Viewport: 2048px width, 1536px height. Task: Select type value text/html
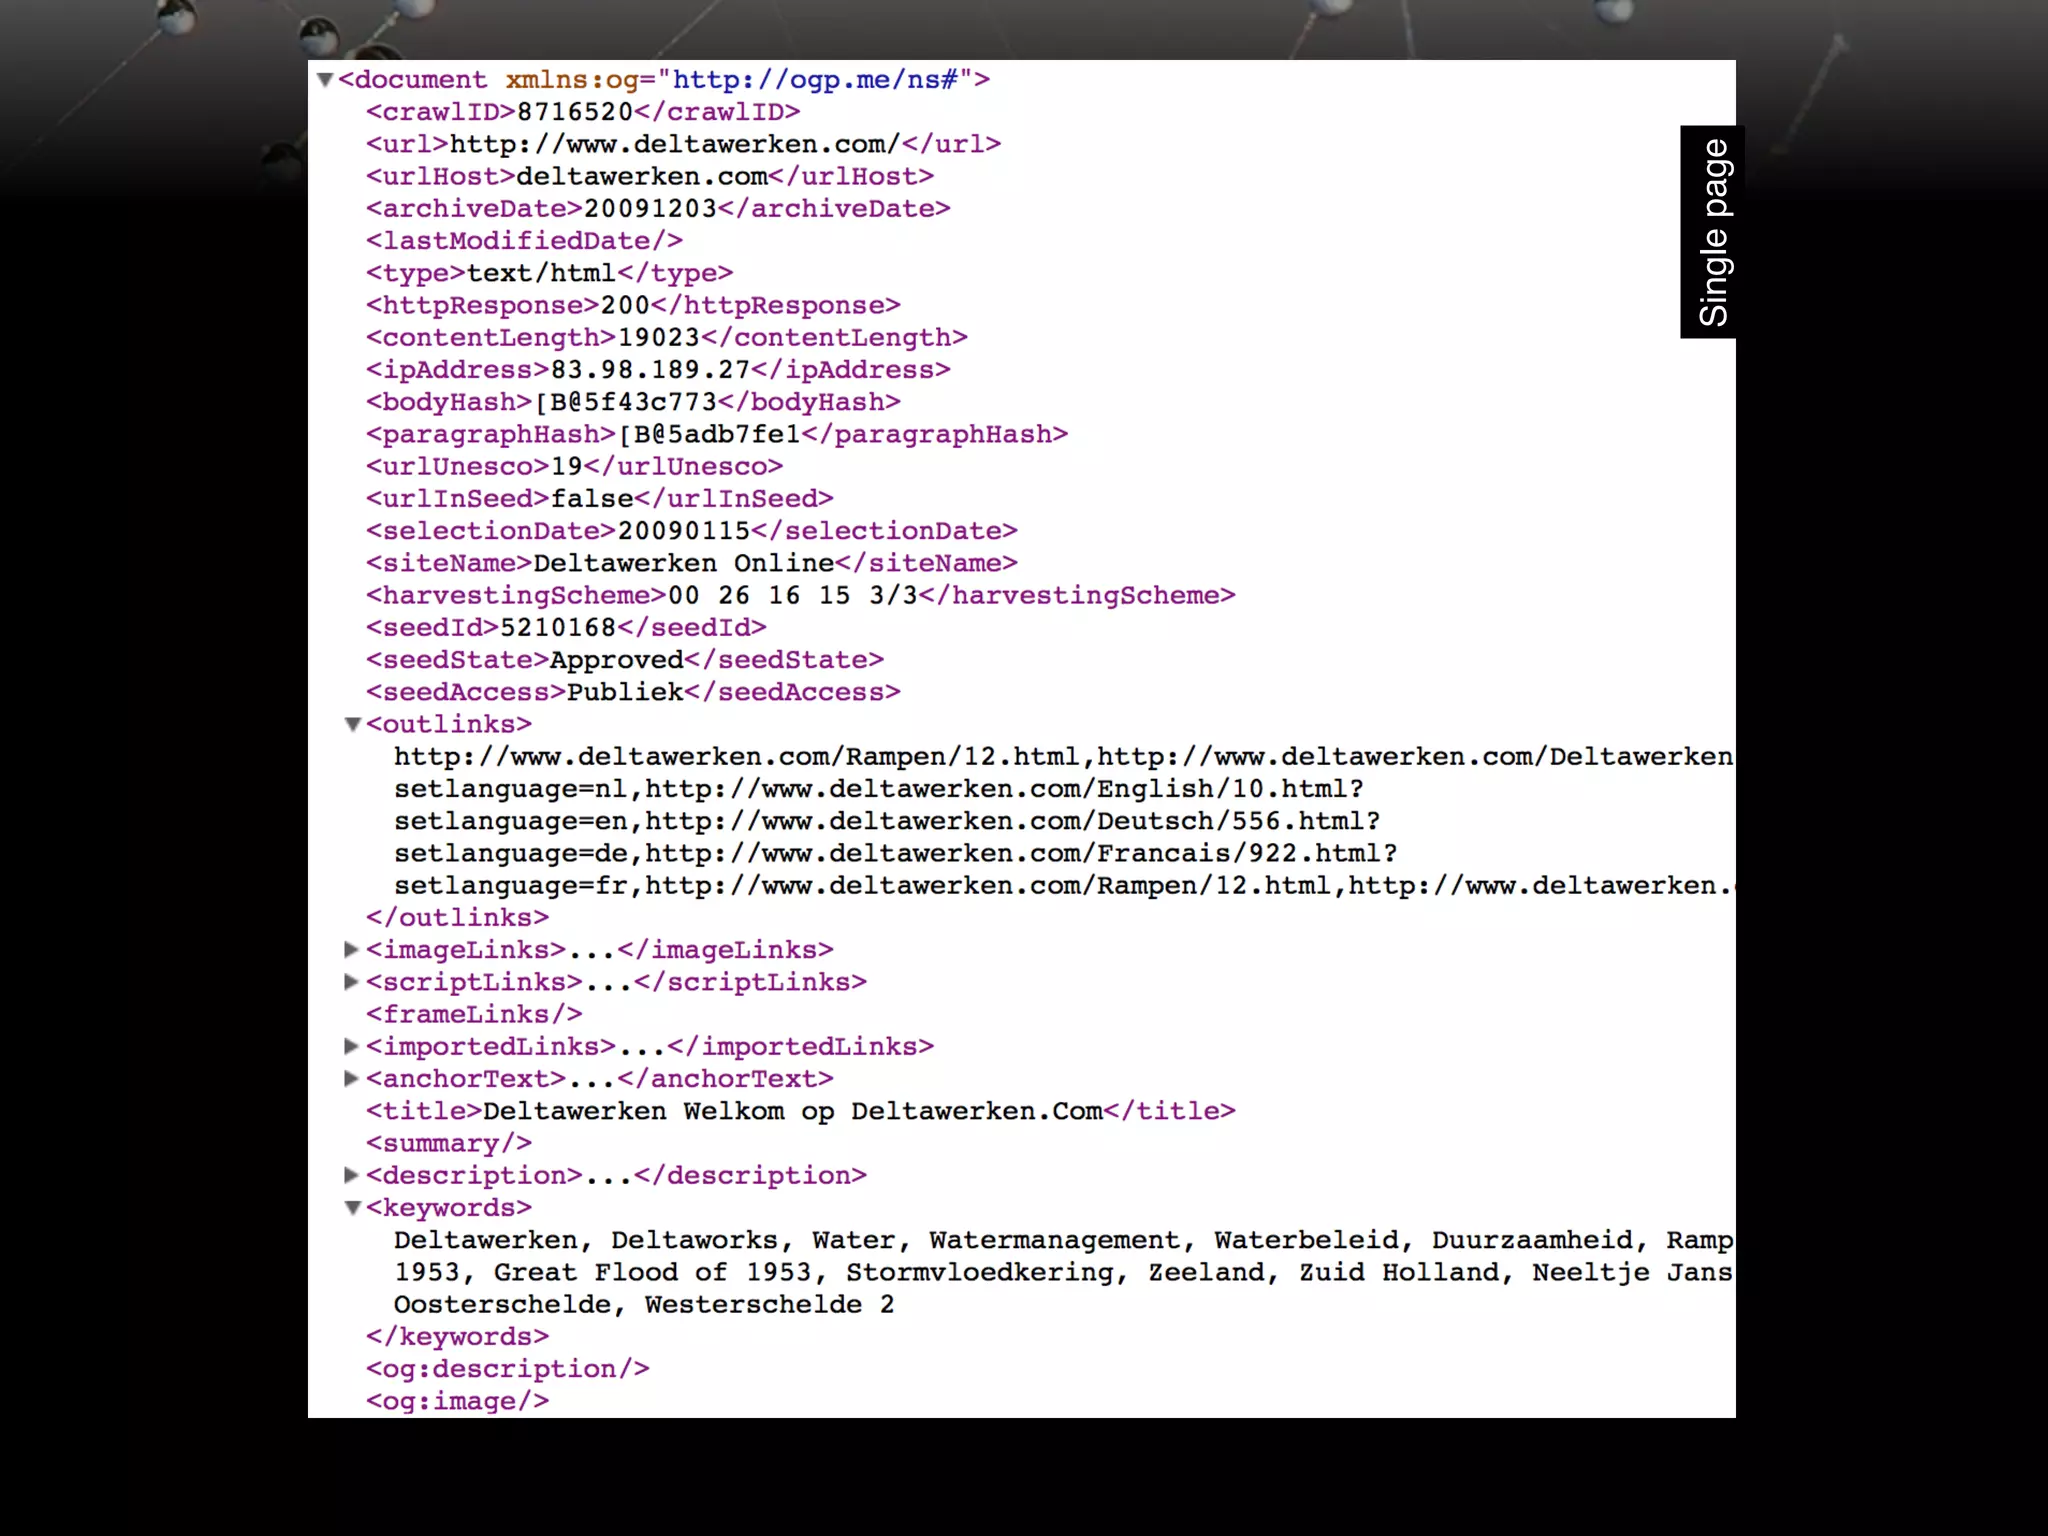541,273
